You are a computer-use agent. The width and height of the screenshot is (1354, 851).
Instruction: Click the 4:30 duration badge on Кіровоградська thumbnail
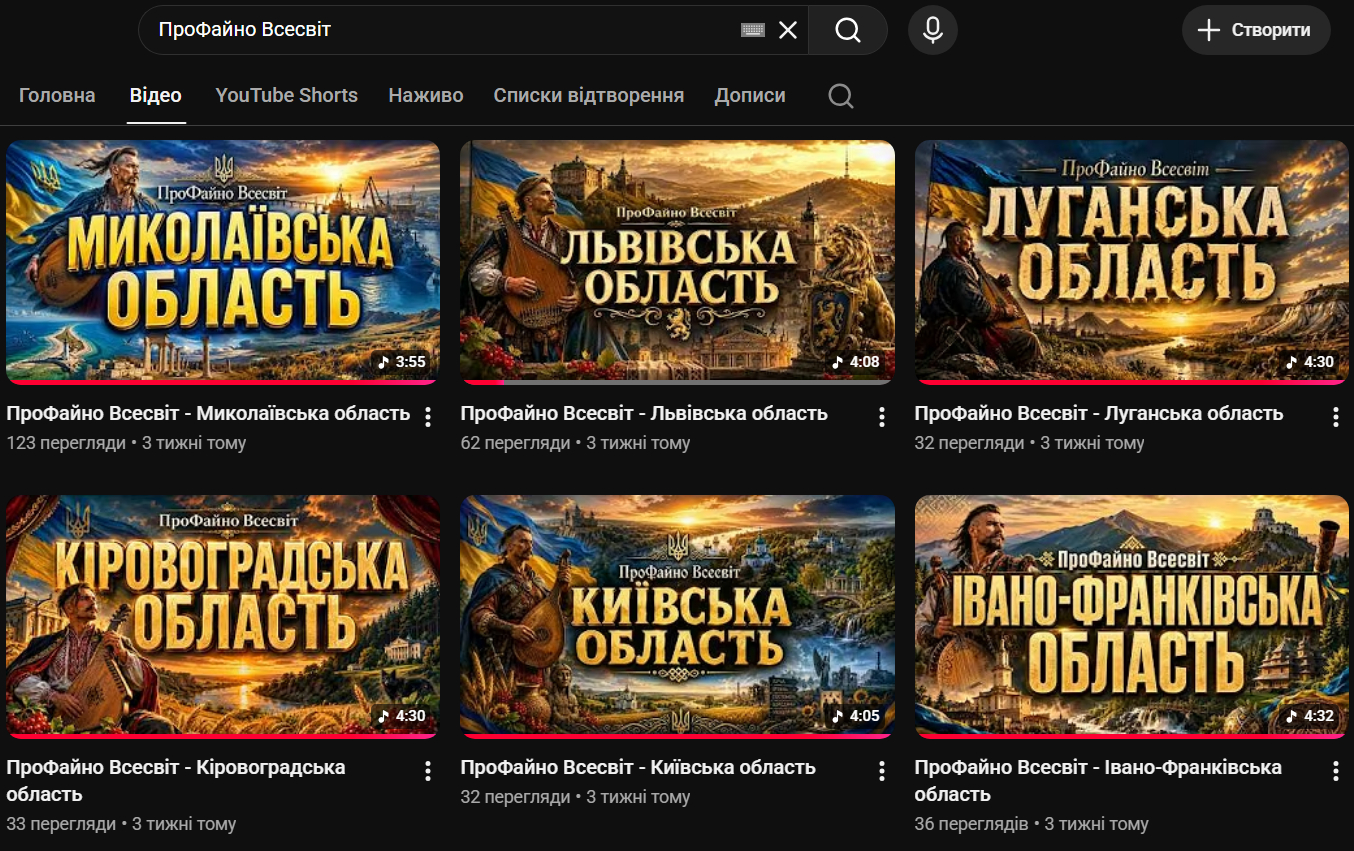pos(402,716)
